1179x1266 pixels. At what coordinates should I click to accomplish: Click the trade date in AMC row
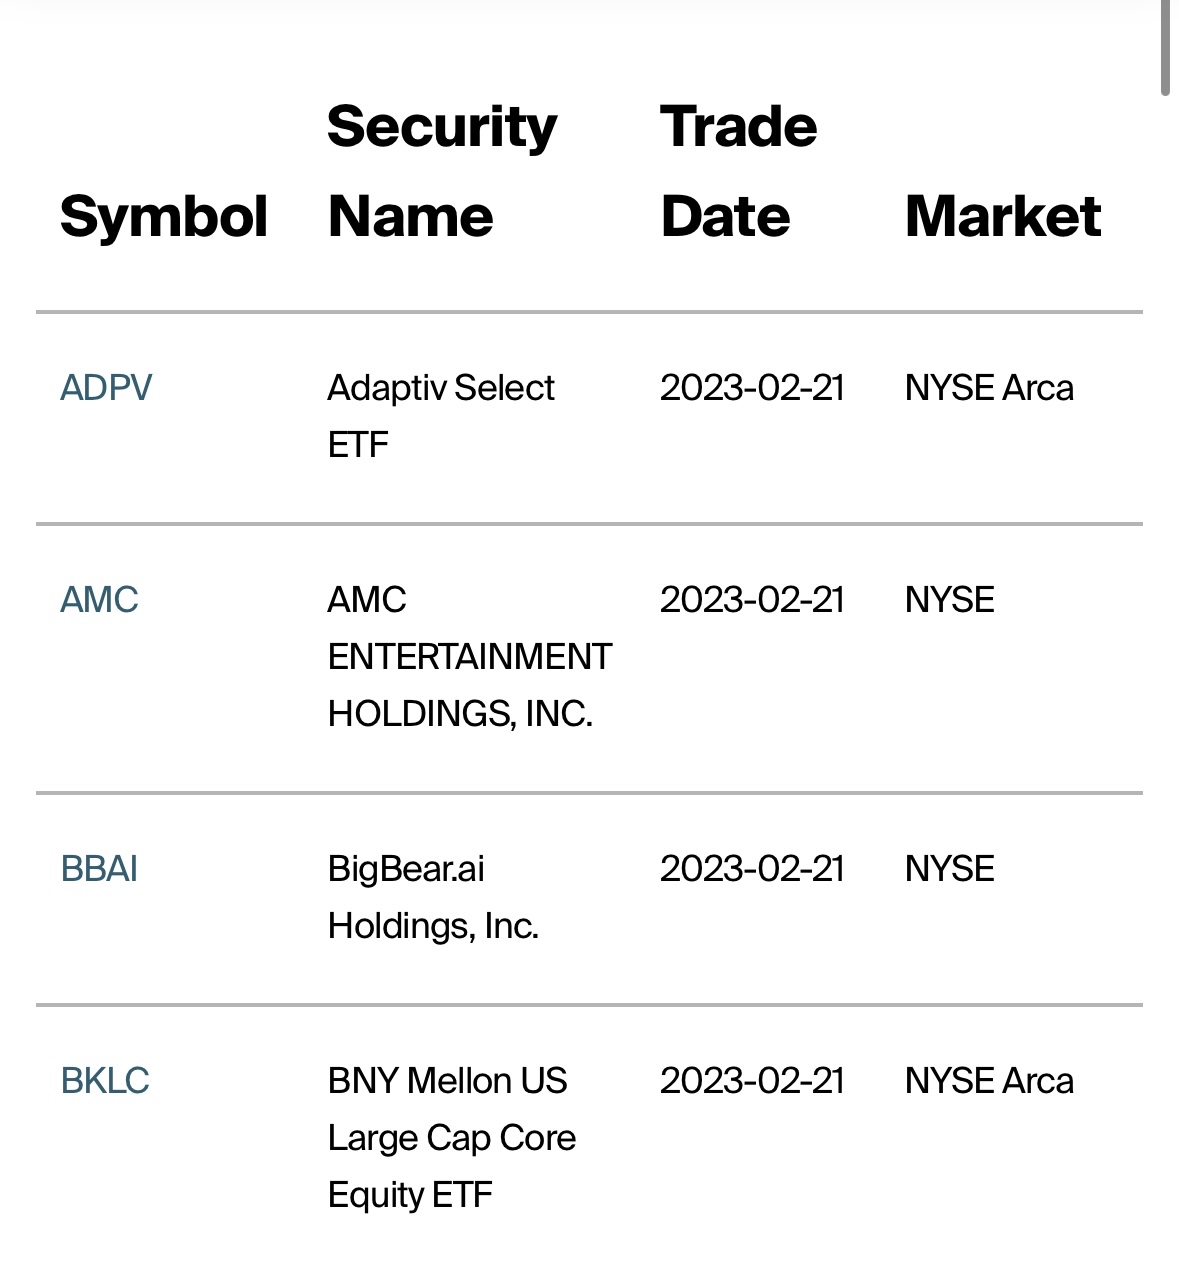click(x=752, y=600)
